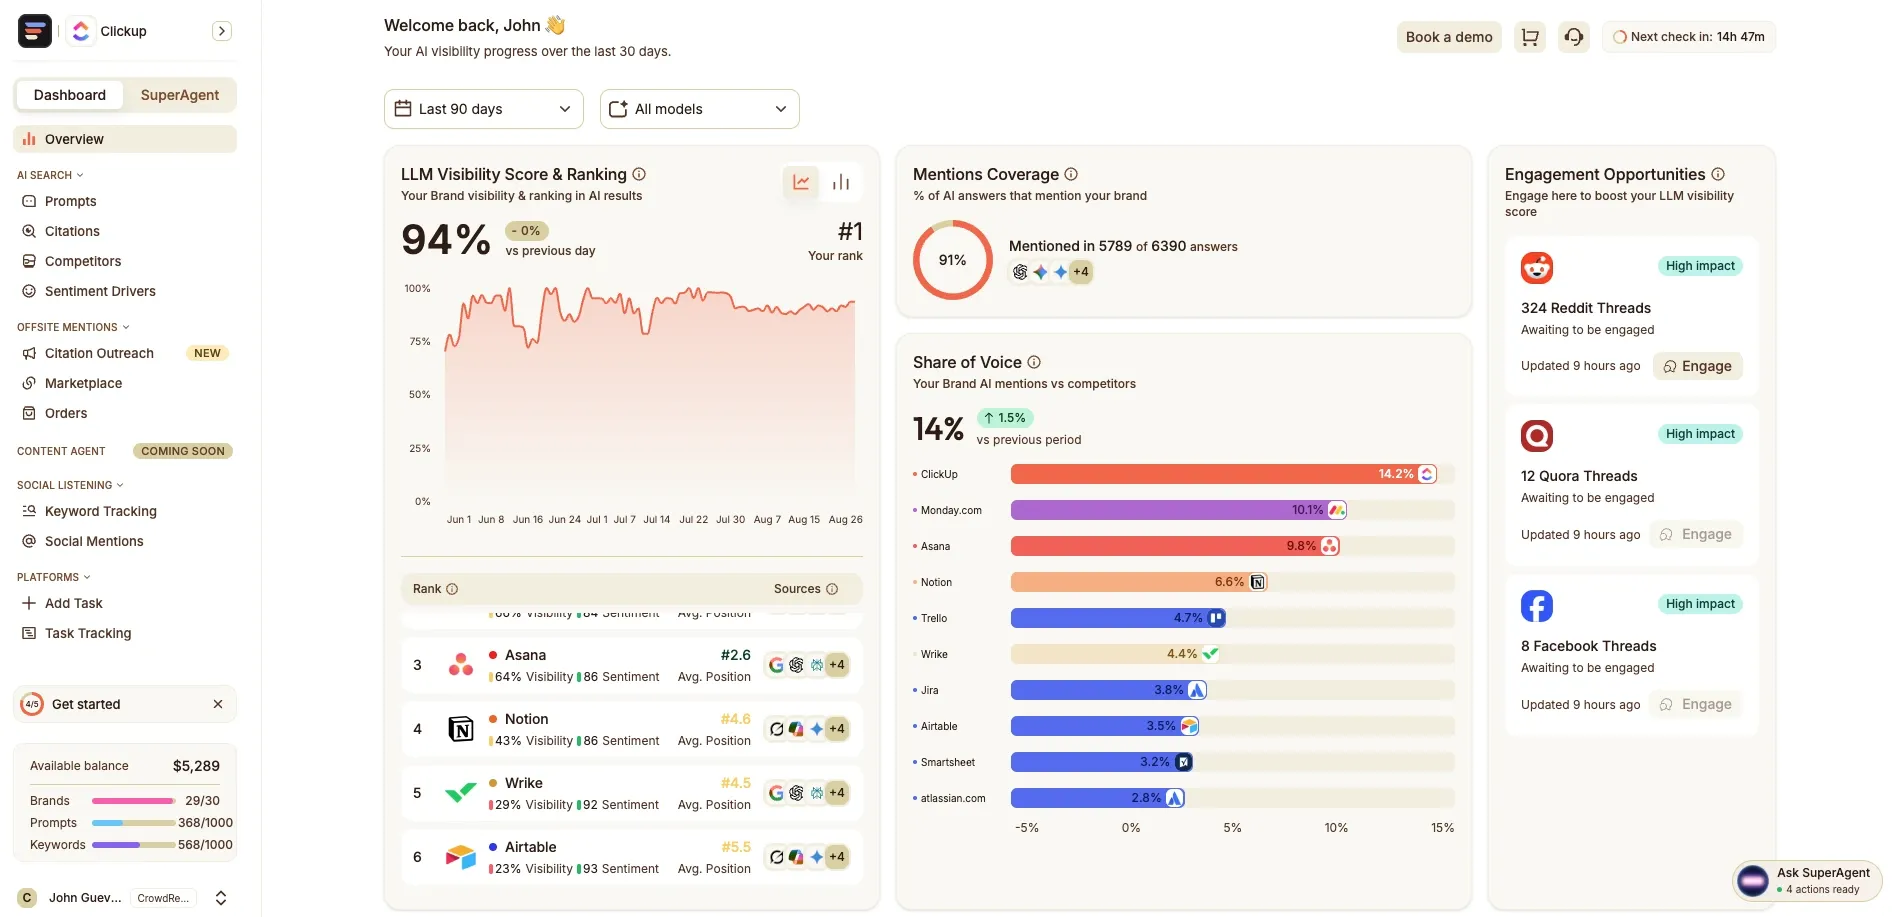Switch chart to bar graph view
1892x917 pixels.
[x=841, y=182]
